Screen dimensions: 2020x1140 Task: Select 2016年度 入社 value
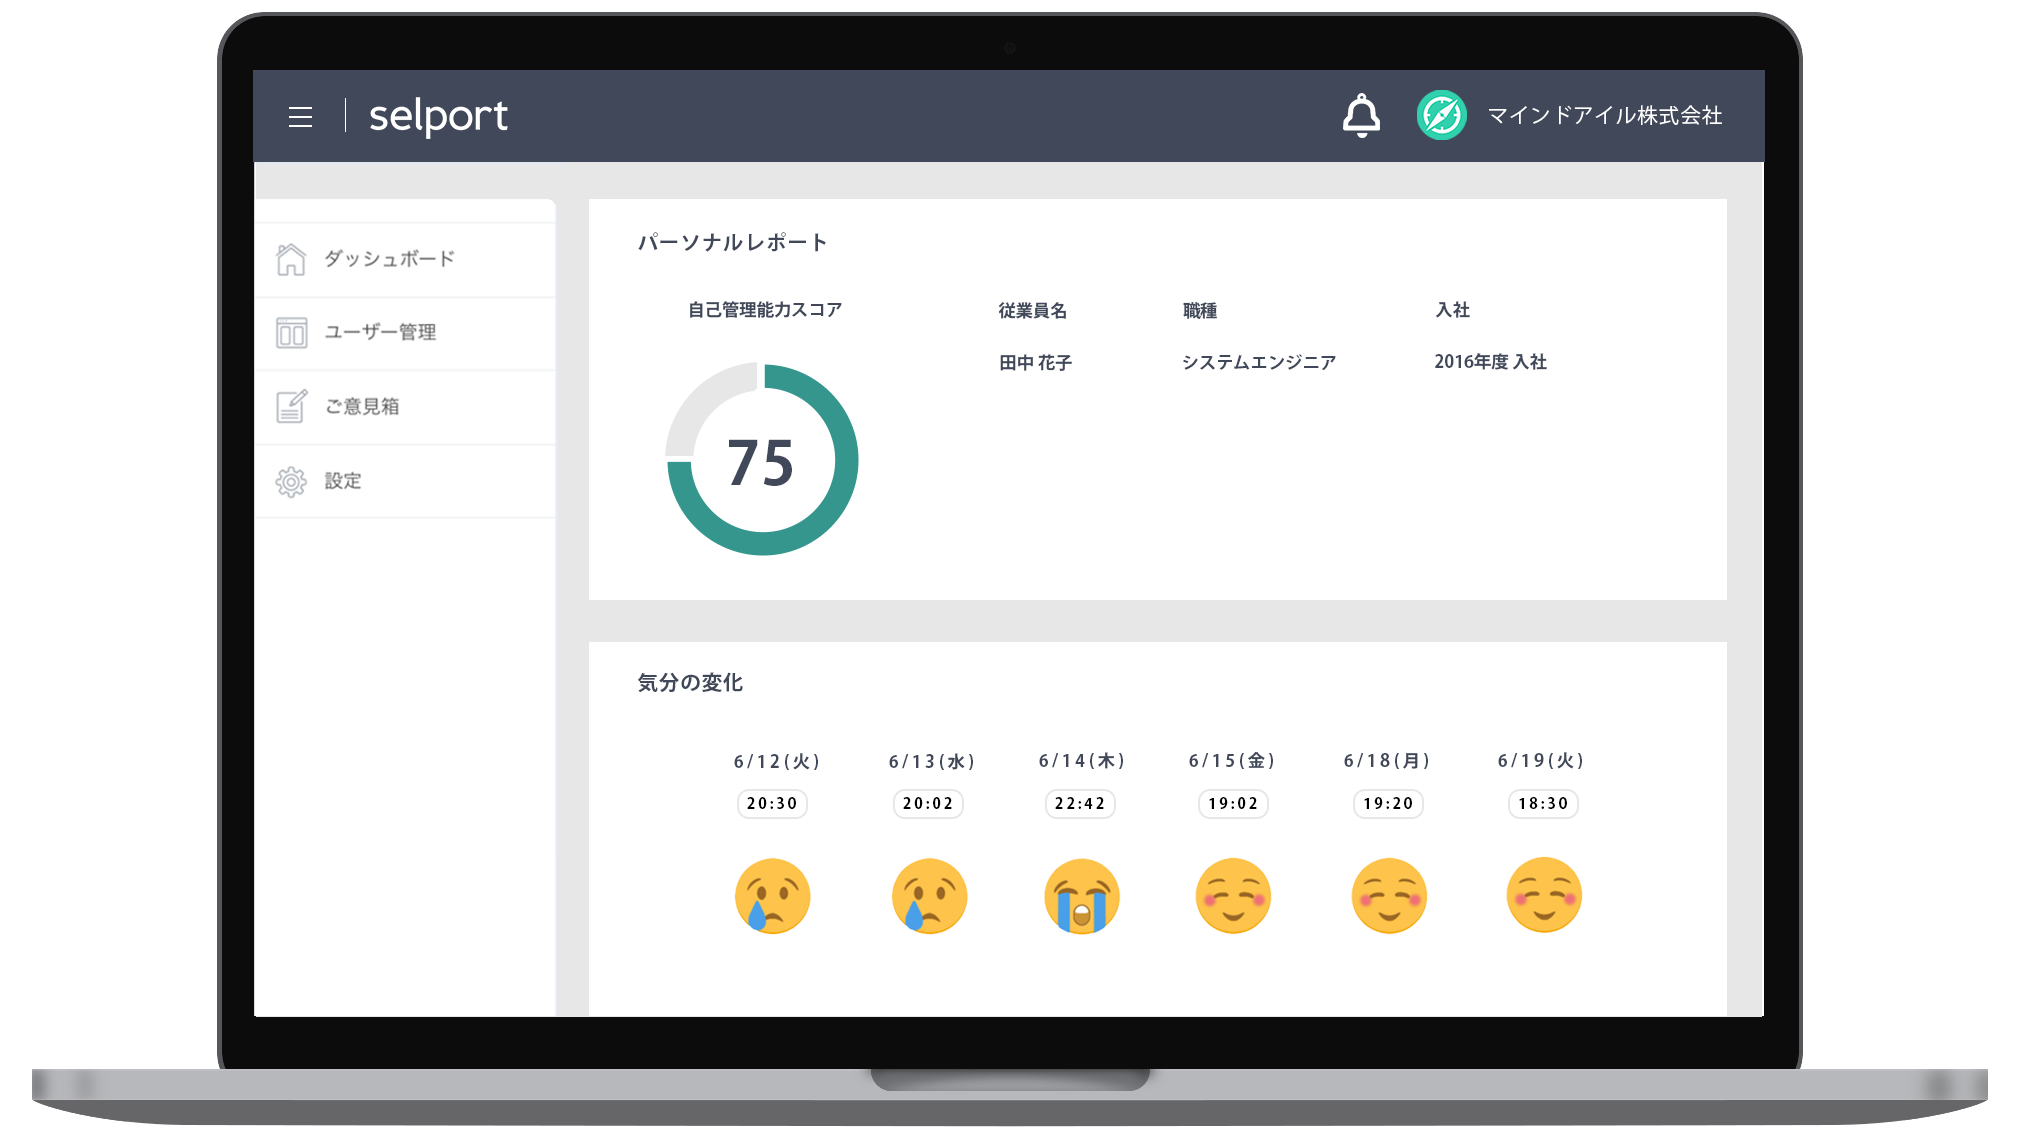[1490, 362]
